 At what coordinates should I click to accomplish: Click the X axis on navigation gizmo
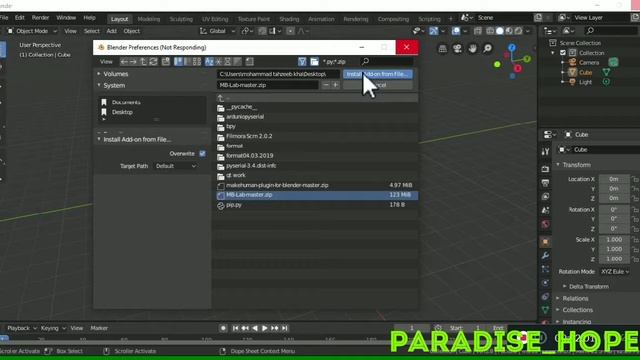click(x=518, y=68)
